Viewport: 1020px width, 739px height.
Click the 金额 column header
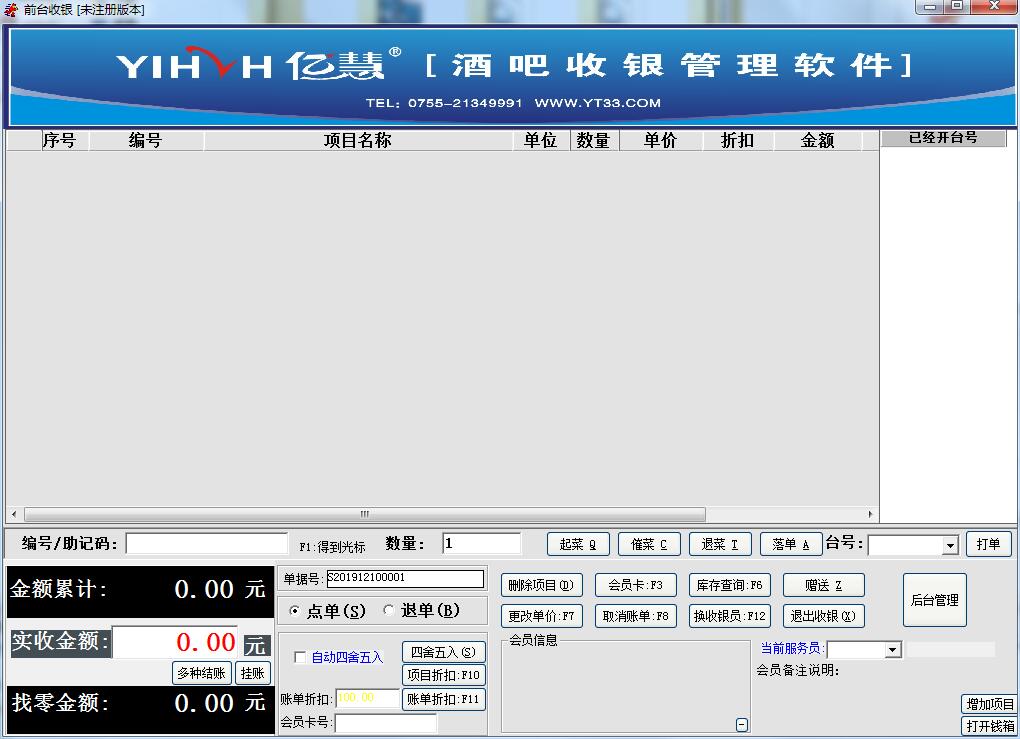[818, 141]
